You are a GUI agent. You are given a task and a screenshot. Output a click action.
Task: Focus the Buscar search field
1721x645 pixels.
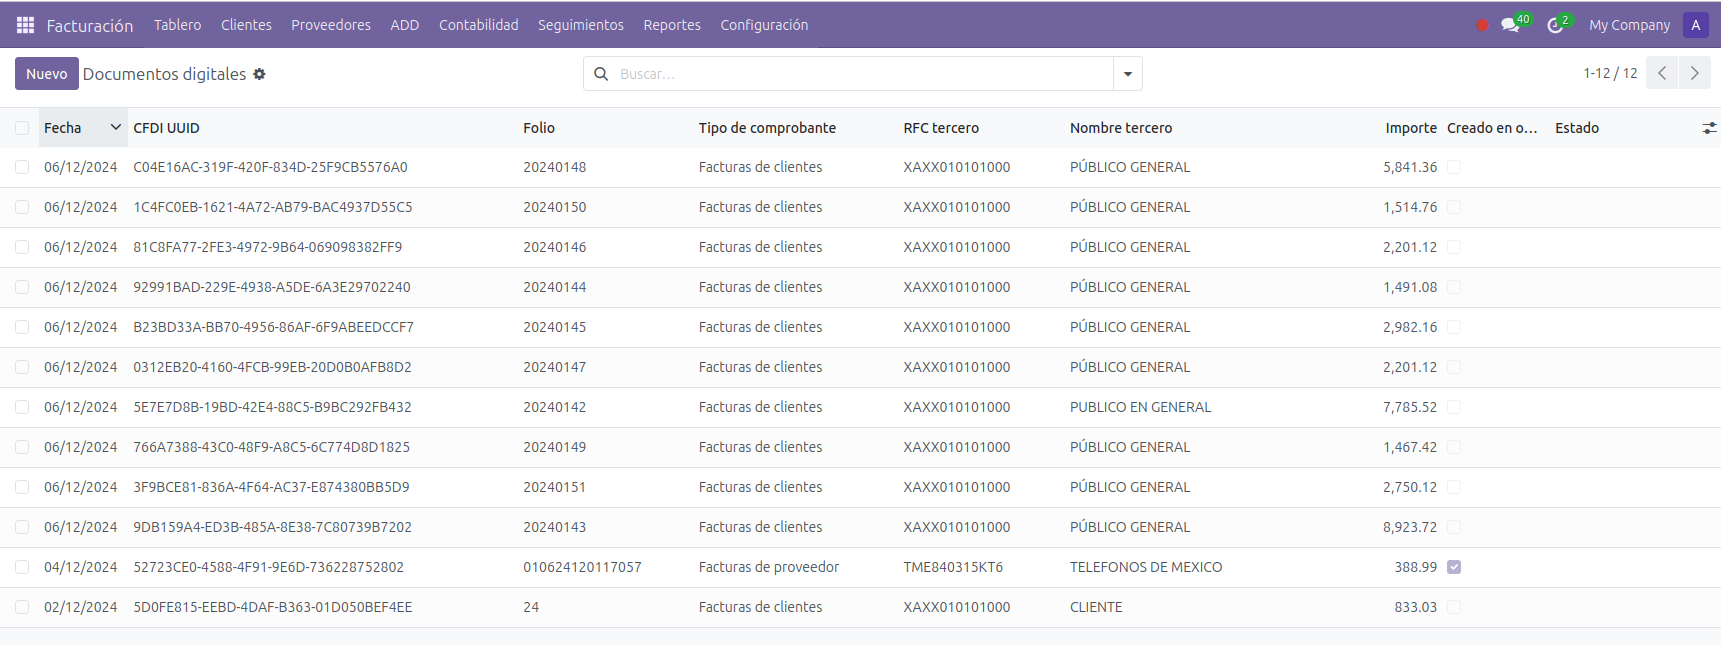860,74
